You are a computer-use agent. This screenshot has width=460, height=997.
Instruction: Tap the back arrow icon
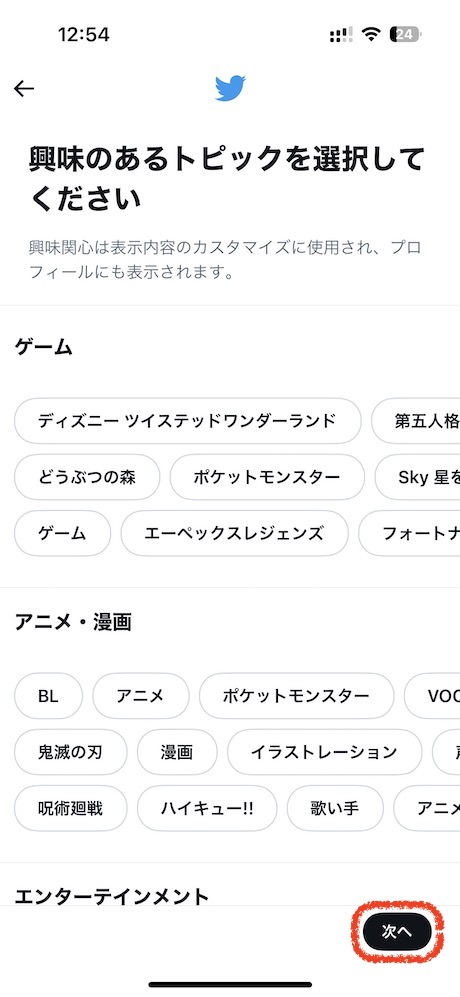tap(24, 88)
